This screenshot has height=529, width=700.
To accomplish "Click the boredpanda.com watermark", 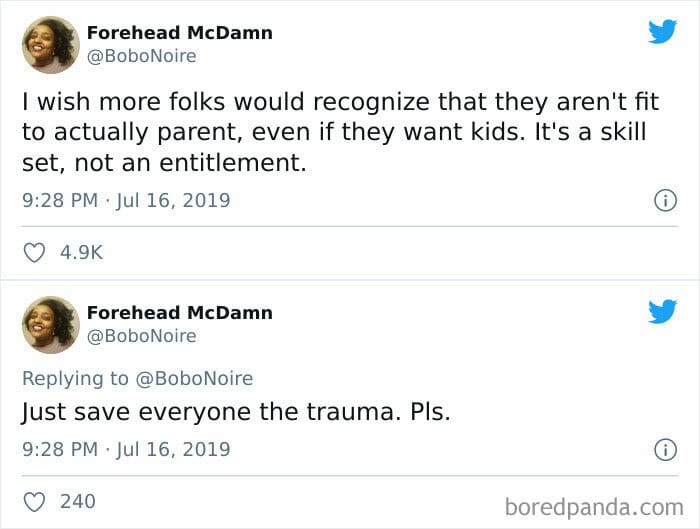I will [x=594, y=508].
